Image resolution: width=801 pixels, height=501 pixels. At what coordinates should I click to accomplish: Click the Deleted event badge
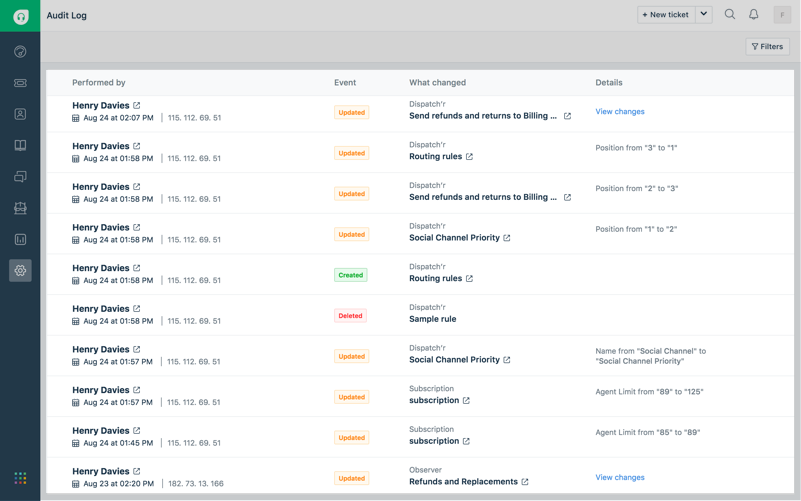click(x=350, y=316)
